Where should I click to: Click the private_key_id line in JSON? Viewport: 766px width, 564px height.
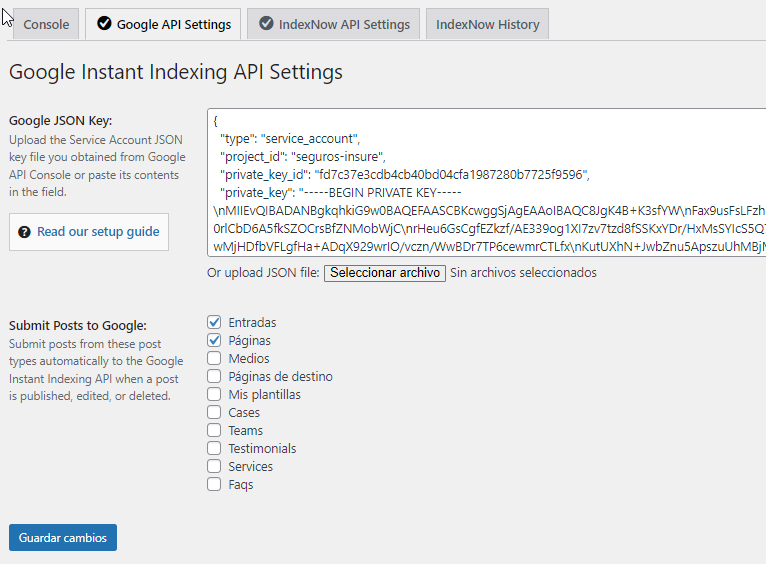tap(404, 175)
